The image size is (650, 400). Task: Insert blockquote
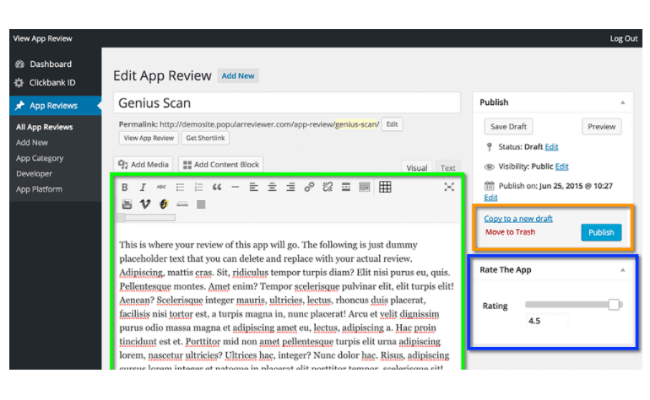coord(217,187)
